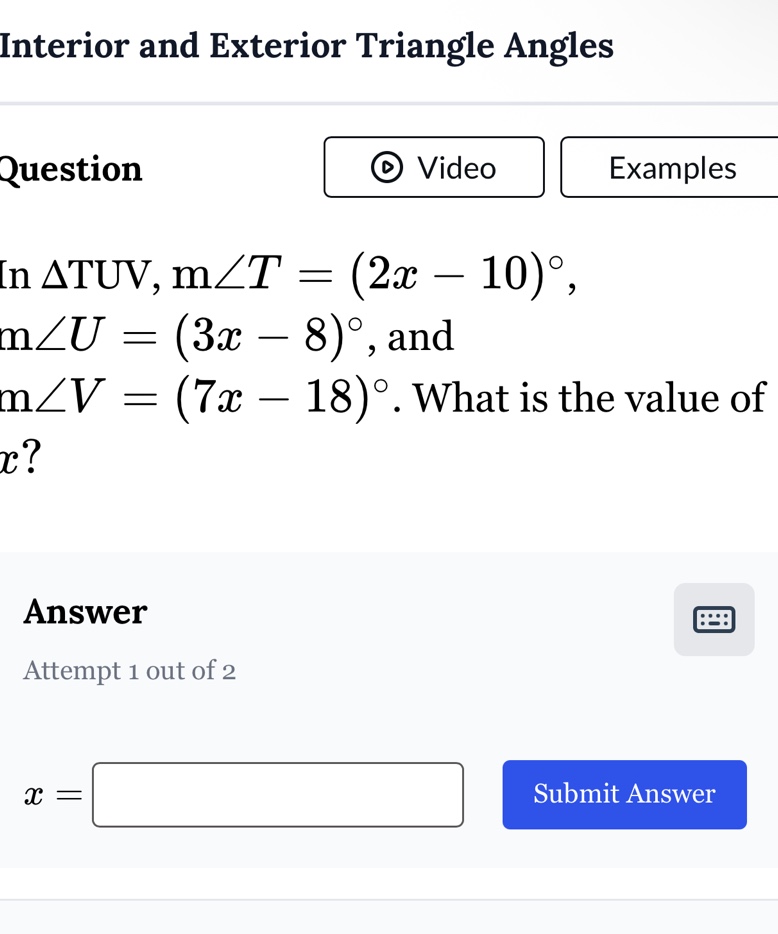Click the 'x =' label beside input
Screen dimensions: 778x934
tap(53, 795)
